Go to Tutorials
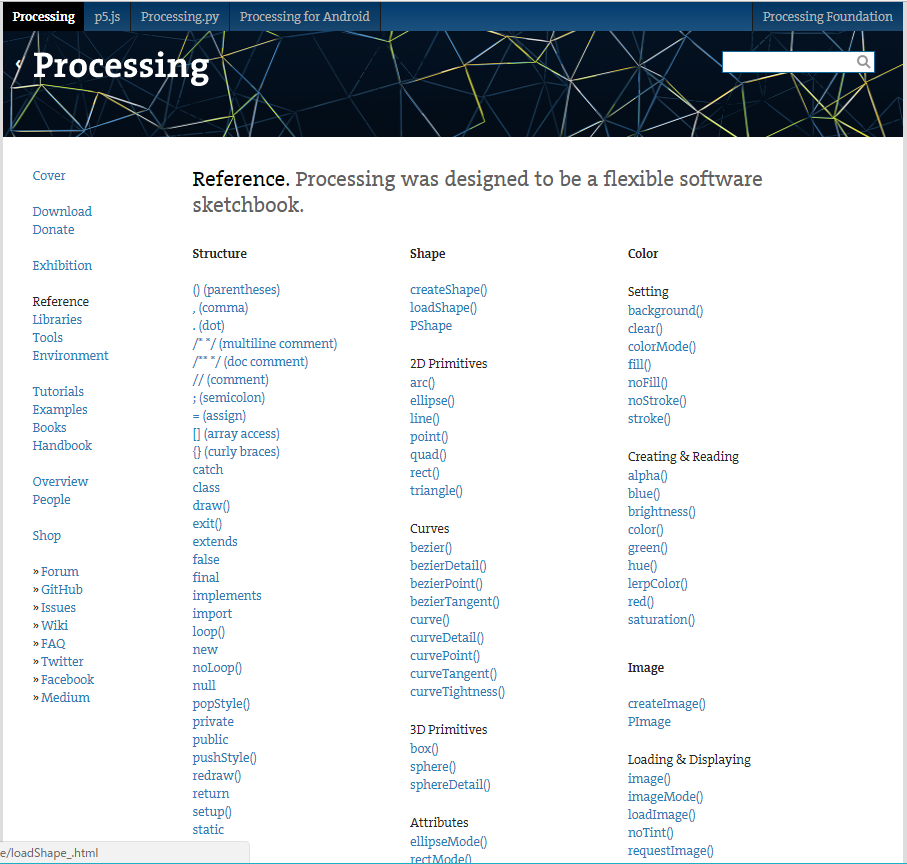The image size is (907, 864). (58, 391)
